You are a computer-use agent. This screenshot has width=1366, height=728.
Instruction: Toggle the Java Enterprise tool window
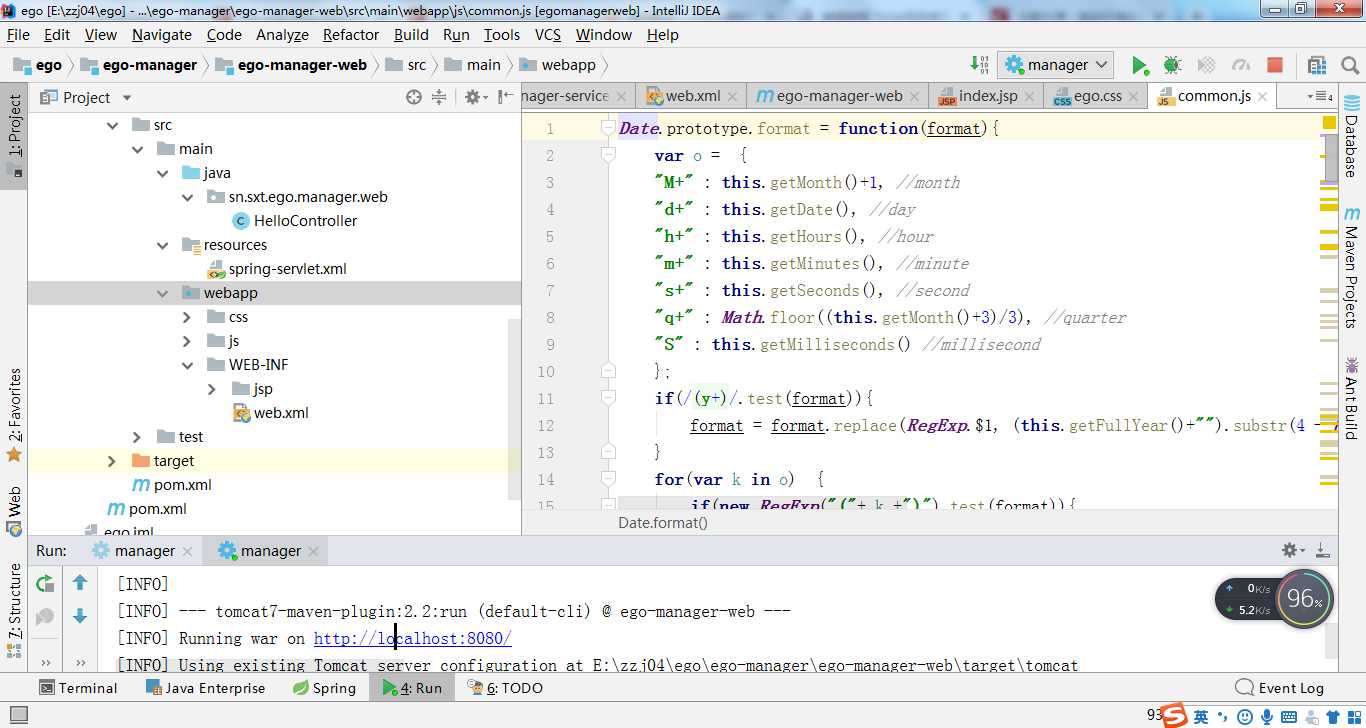(x=206, y=688)
